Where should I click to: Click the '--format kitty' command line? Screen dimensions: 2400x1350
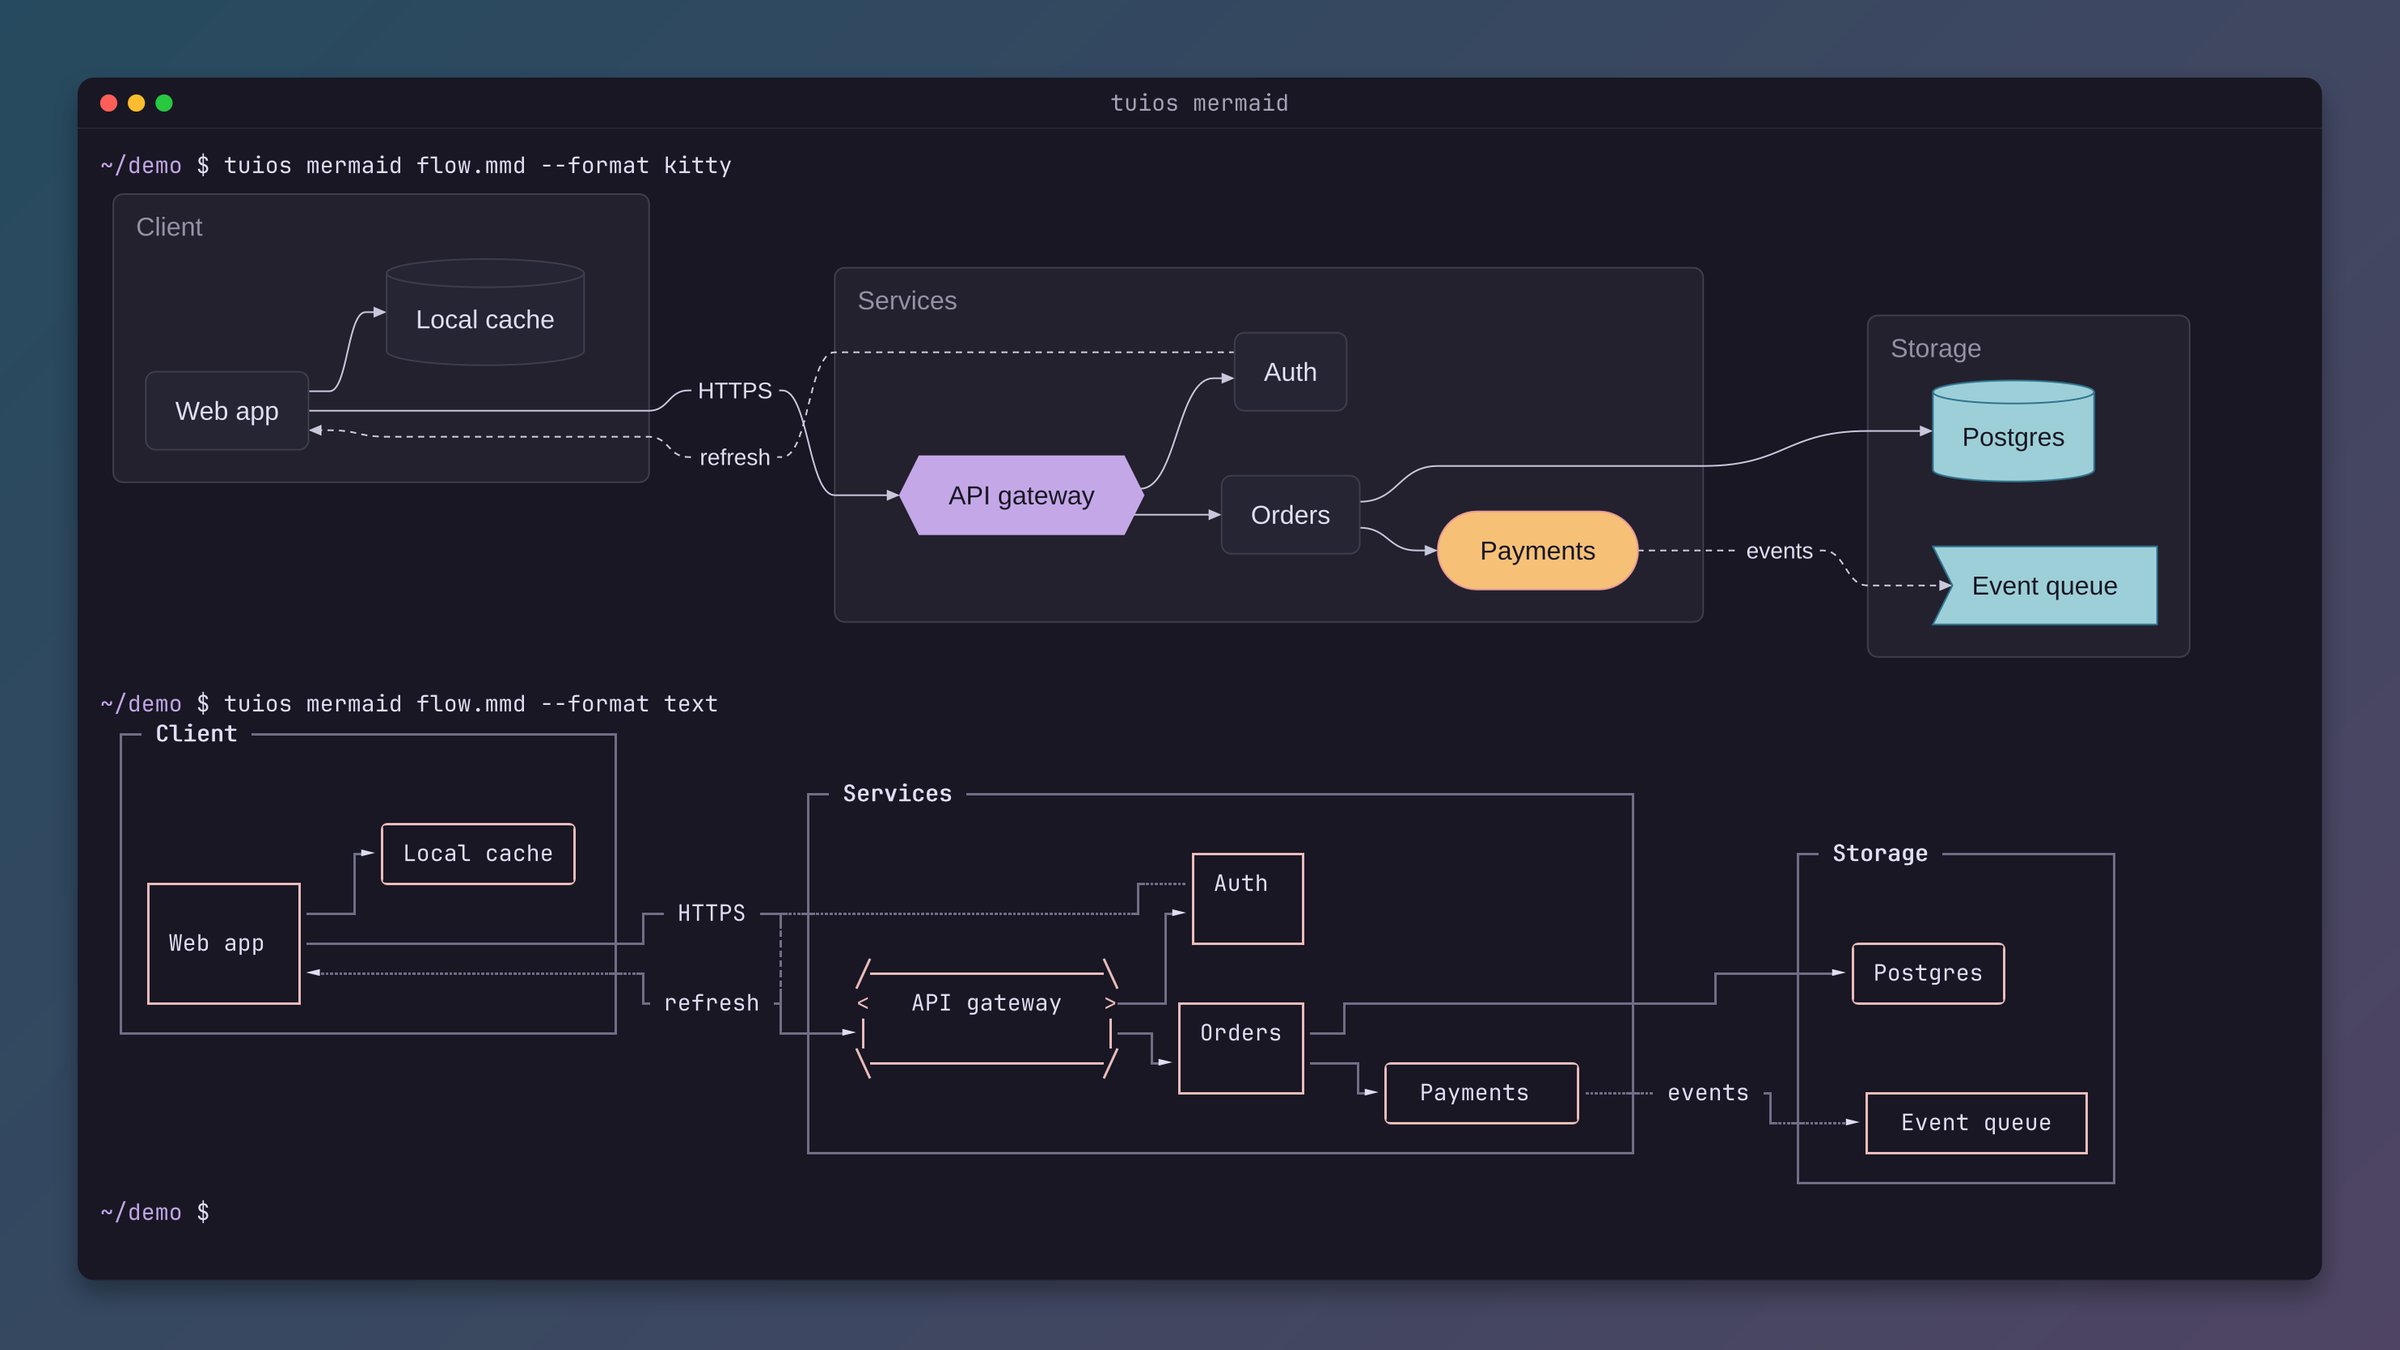coord(416,165)
